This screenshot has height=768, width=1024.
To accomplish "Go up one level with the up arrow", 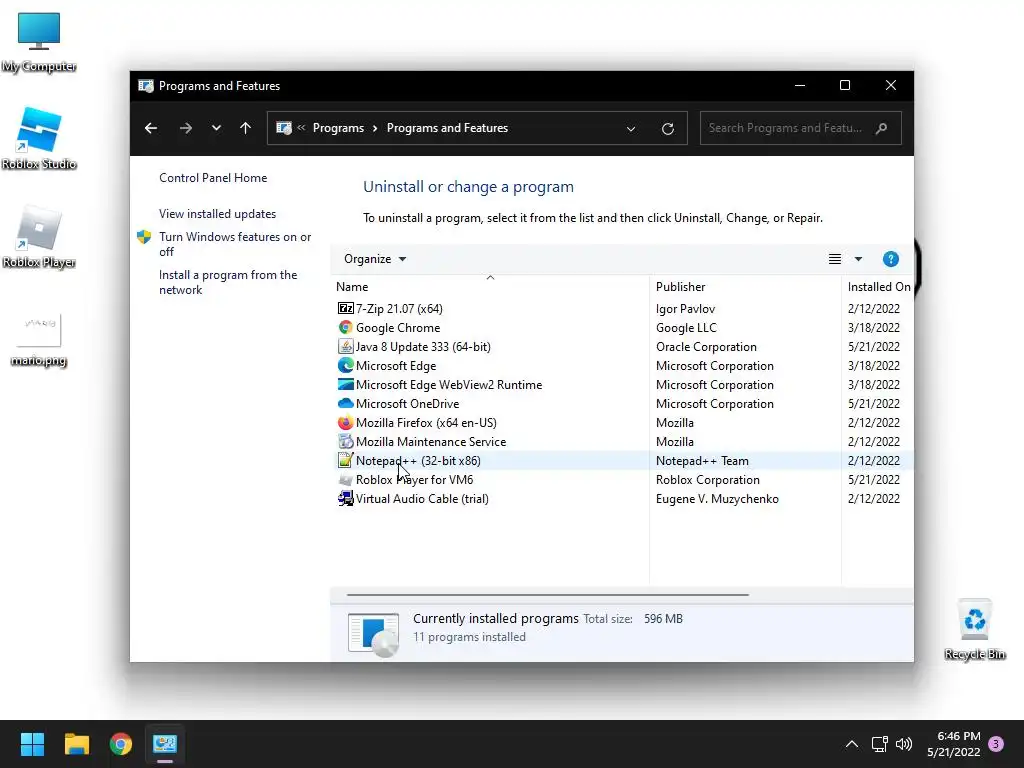I will (x=246, y=128).
